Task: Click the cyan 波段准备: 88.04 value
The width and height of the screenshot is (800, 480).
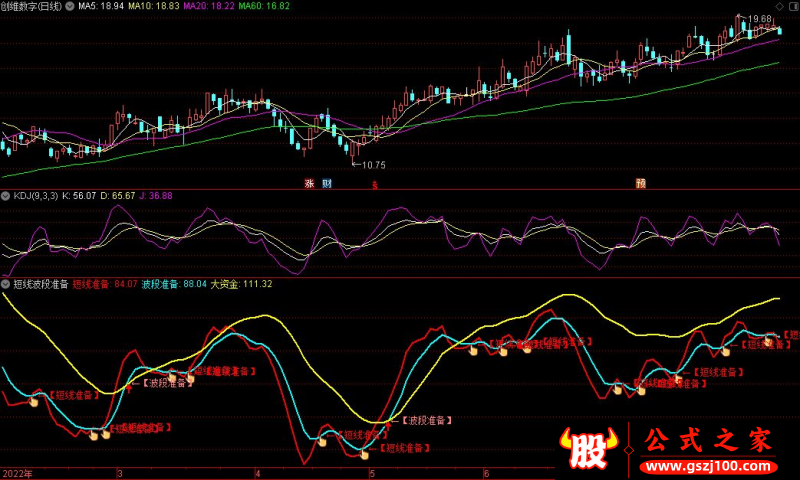Action: (174, 284)
